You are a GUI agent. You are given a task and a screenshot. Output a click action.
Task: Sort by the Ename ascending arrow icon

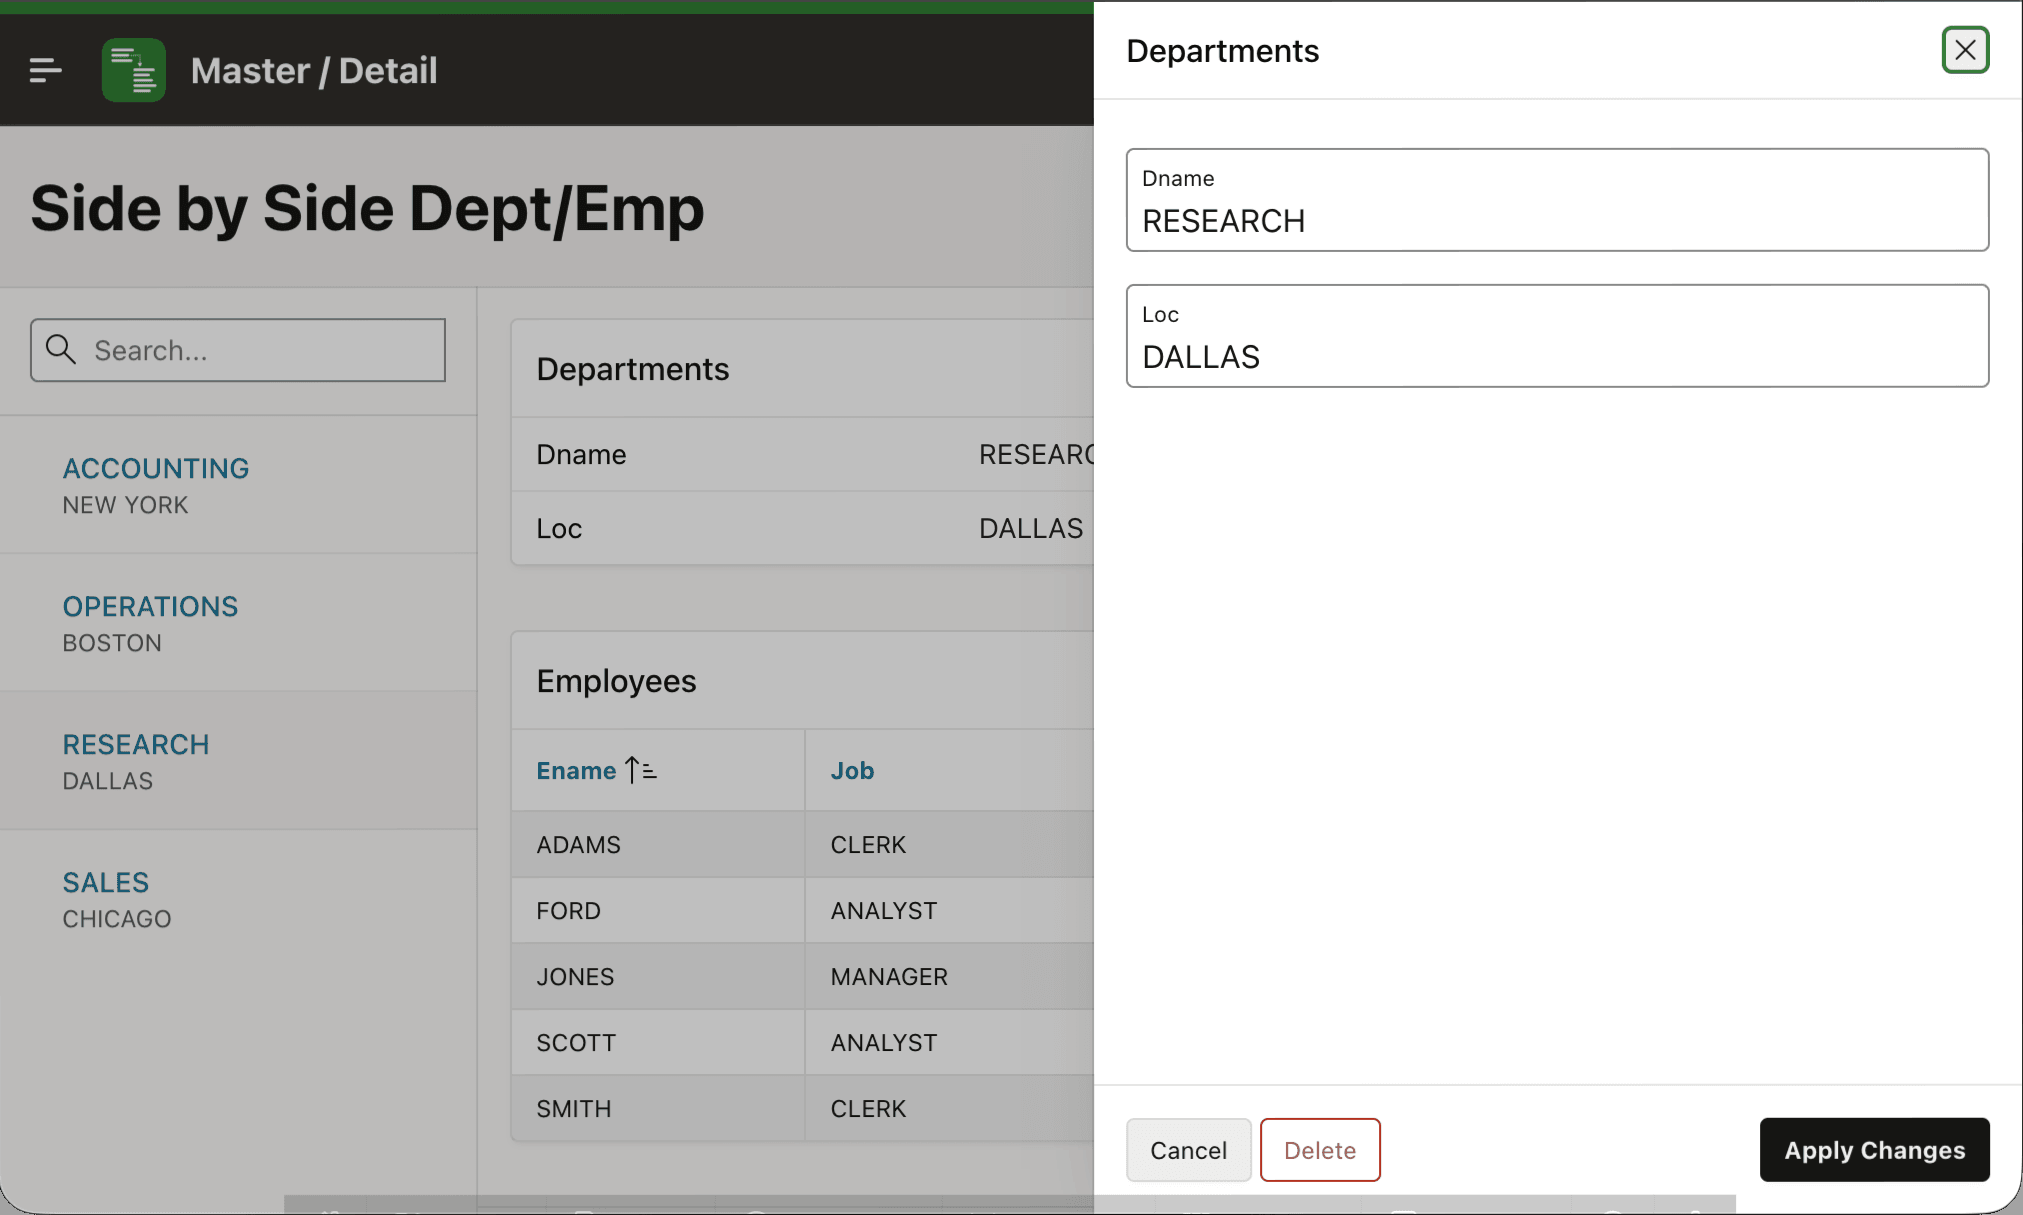(641, 770)
